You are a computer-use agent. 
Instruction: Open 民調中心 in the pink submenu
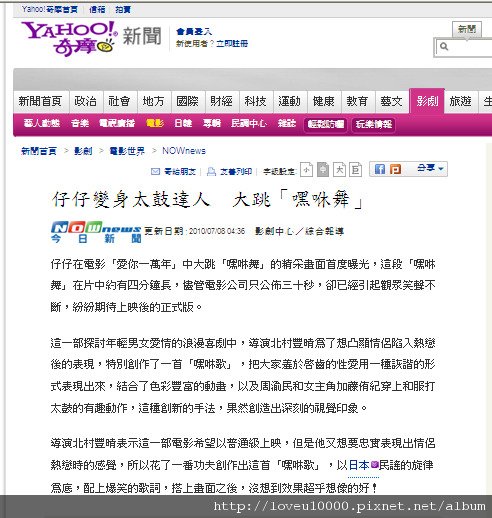[x=249, y=123]
